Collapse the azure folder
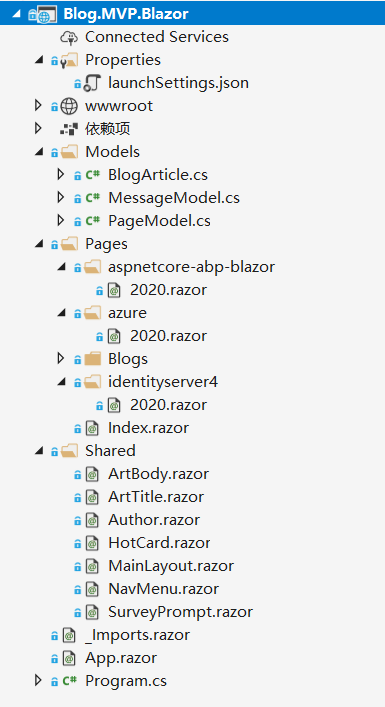Viewport: 385px width, 707px height. [62, 313]
